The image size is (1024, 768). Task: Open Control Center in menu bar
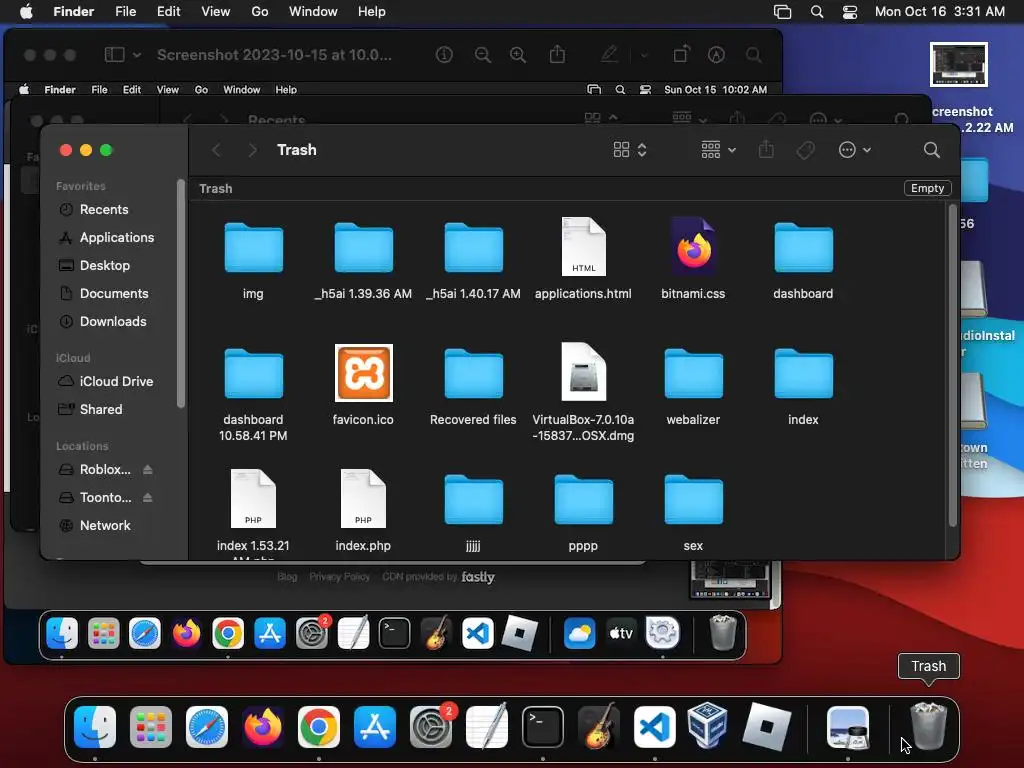tap(850, 12)
